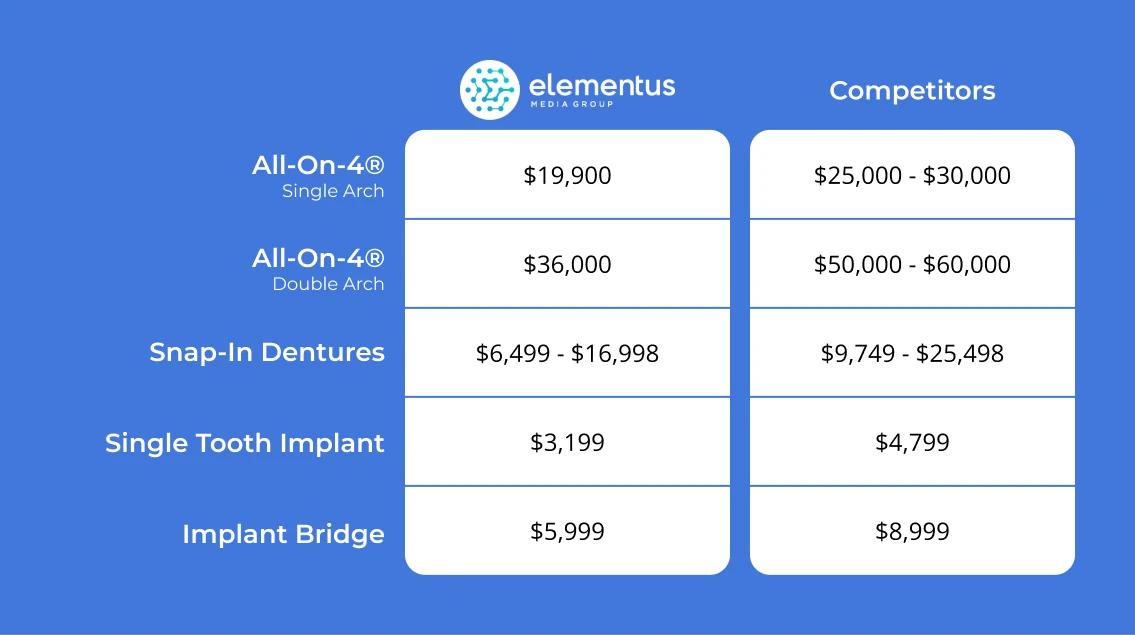Click the Single Tooth Implant label
This screenshot has width=1135, height=635.
(245, 443)
